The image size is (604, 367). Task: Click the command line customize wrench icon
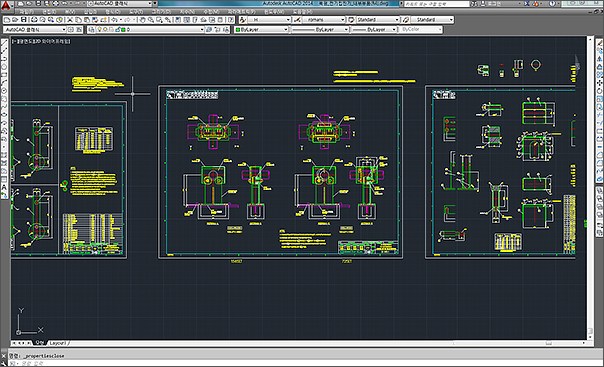(x=4, y=363)
